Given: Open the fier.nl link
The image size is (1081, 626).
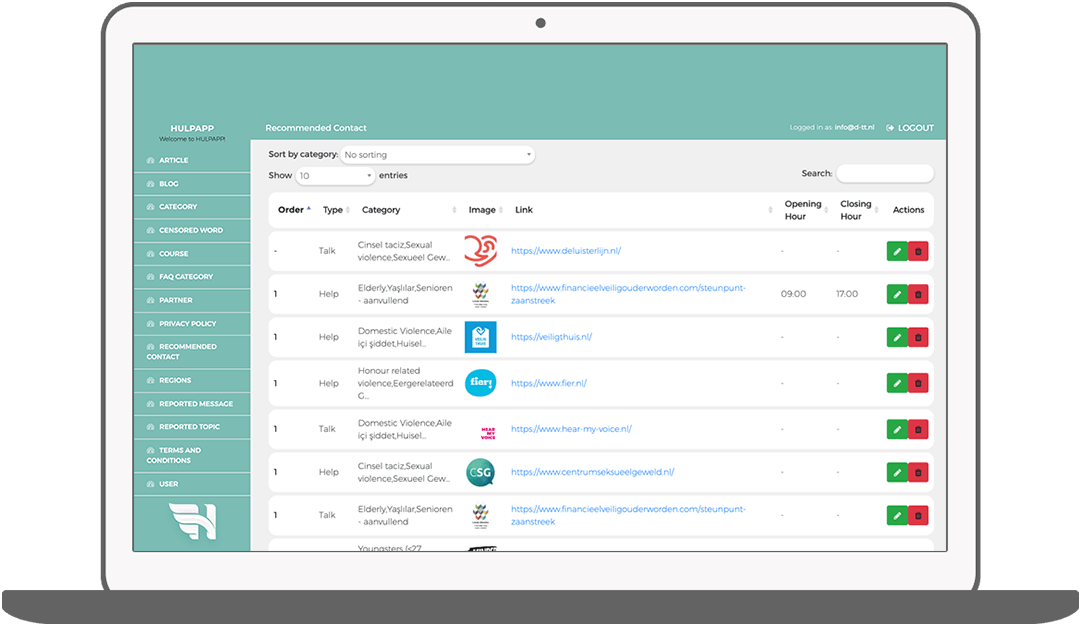Looking at the screenshot, I should click(548, 383).
